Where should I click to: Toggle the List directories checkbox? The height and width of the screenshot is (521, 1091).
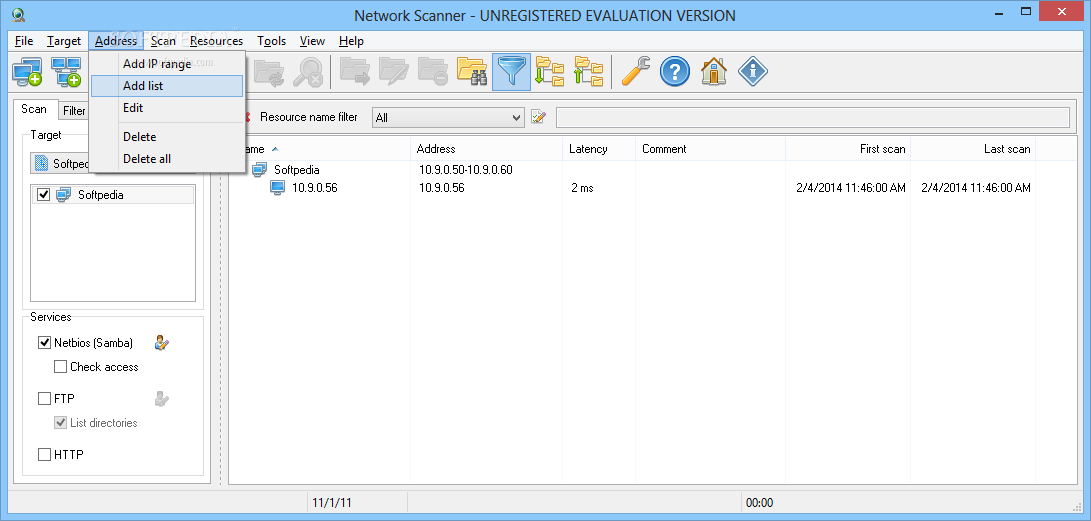click(61, 423)
